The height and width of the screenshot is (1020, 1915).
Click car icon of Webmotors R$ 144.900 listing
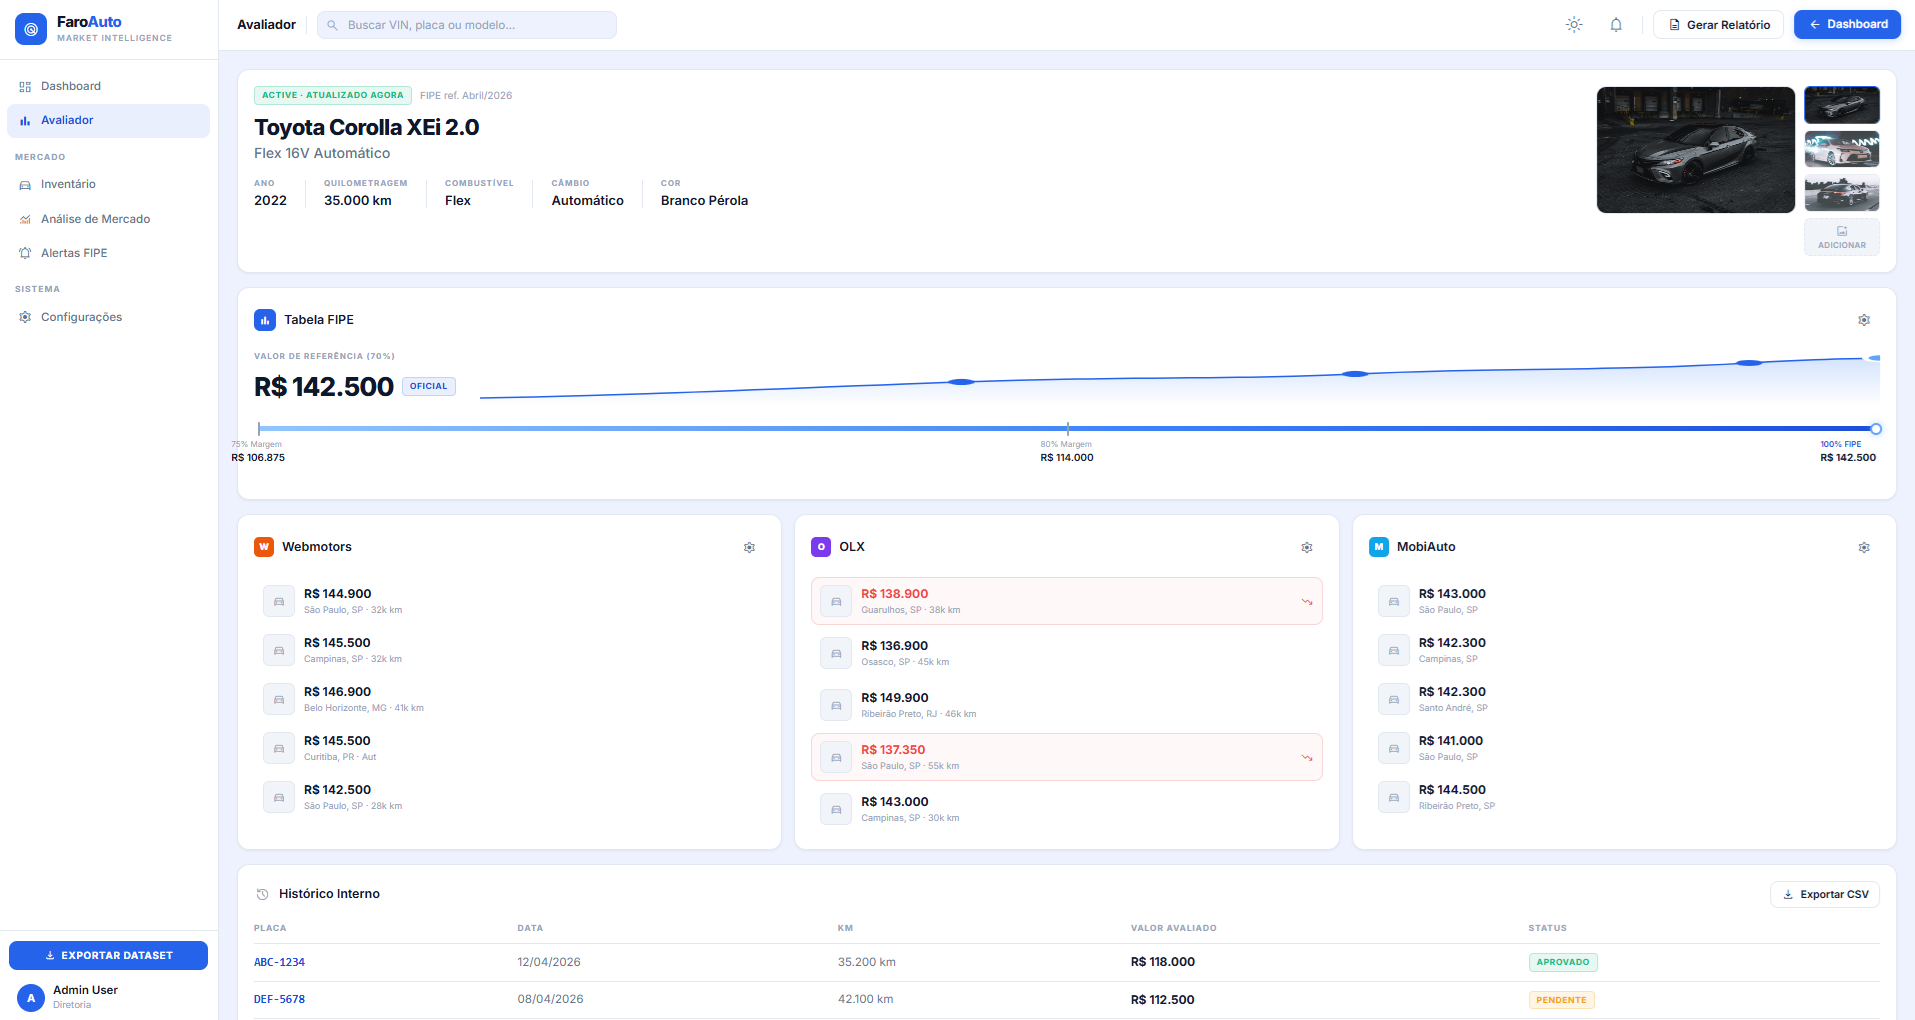[x=279, y=601]
